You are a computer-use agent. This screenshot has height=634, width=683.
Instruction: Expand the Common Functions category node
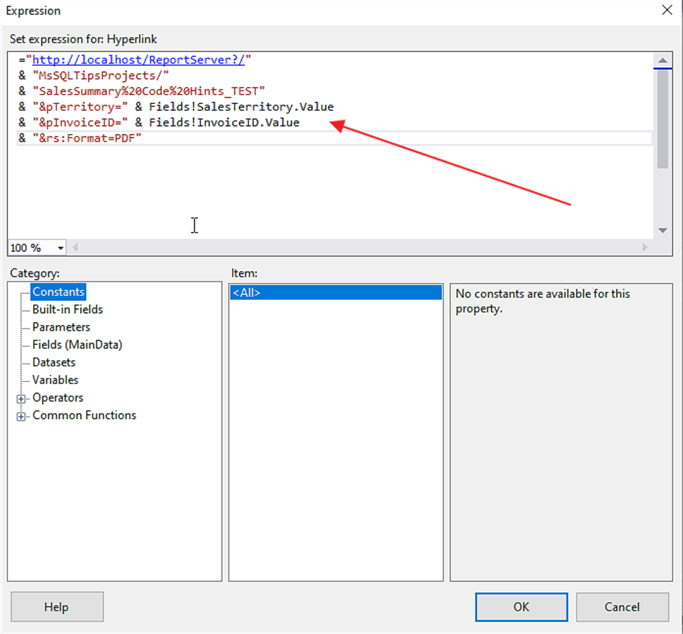coord(22,416)
